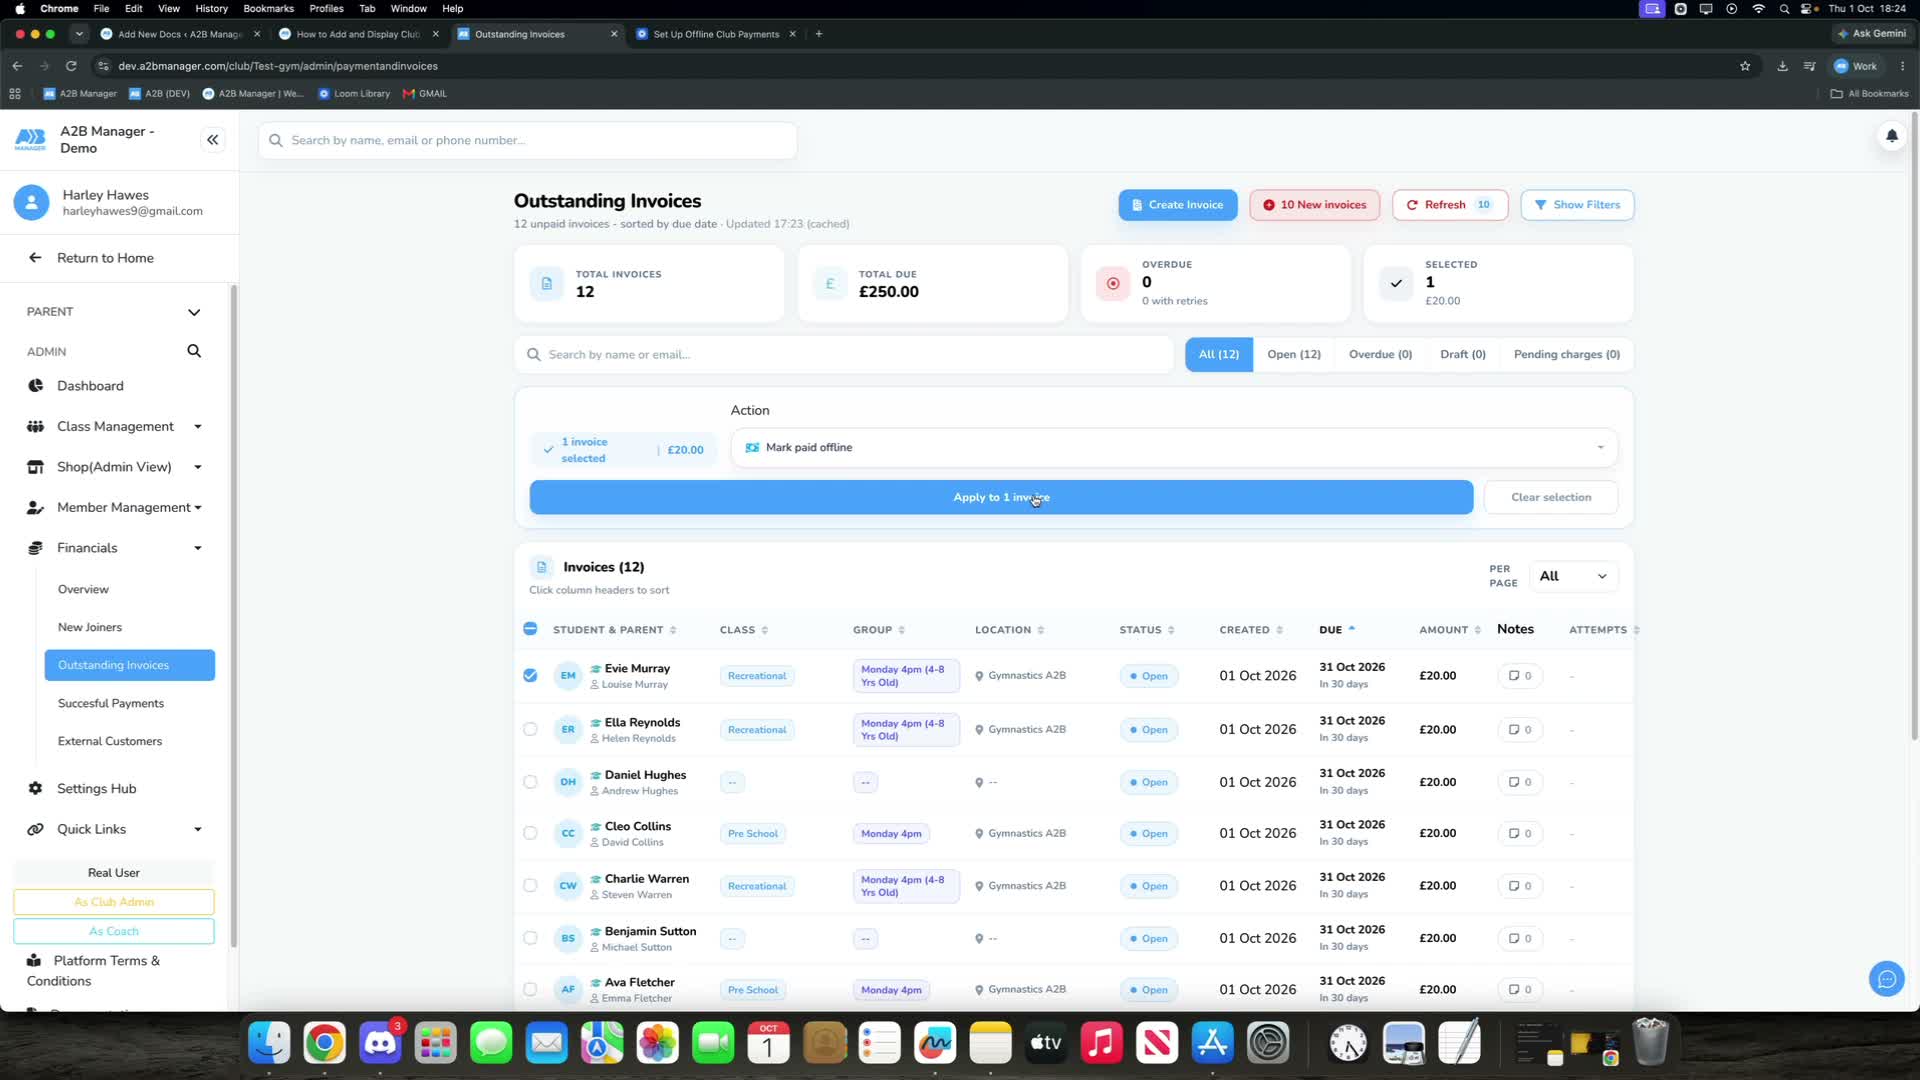Open notes icon for Evie Murray

1519,676
